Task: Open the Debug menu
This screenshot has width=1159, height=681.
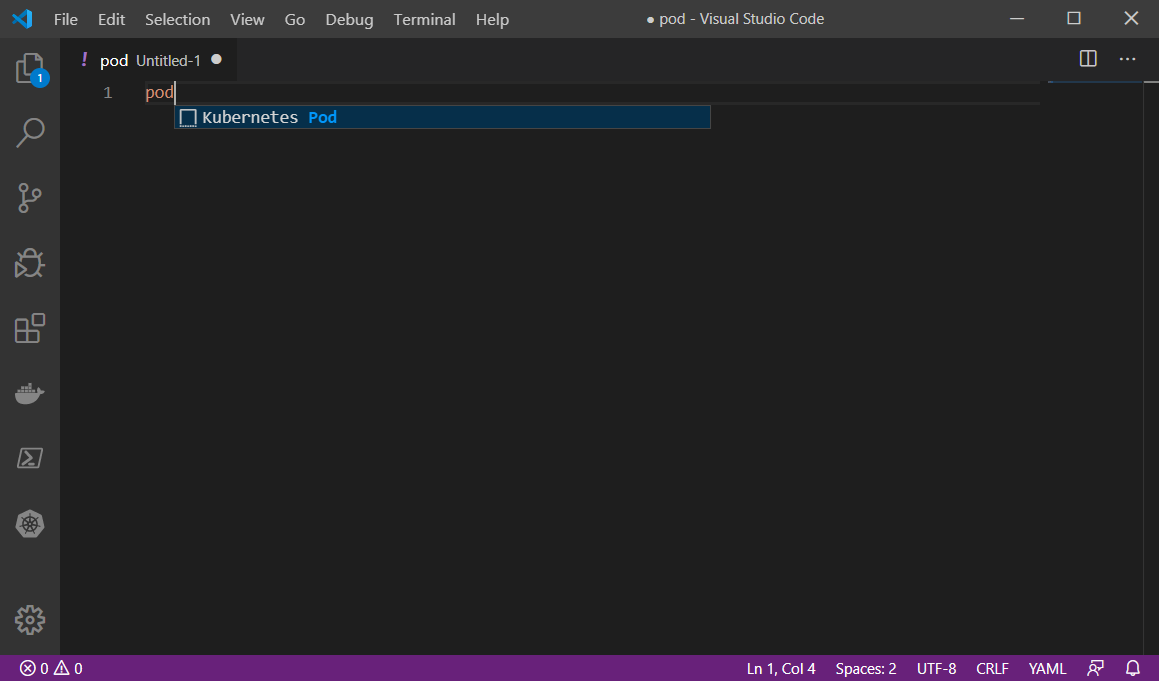Action: tap(350, 19)
